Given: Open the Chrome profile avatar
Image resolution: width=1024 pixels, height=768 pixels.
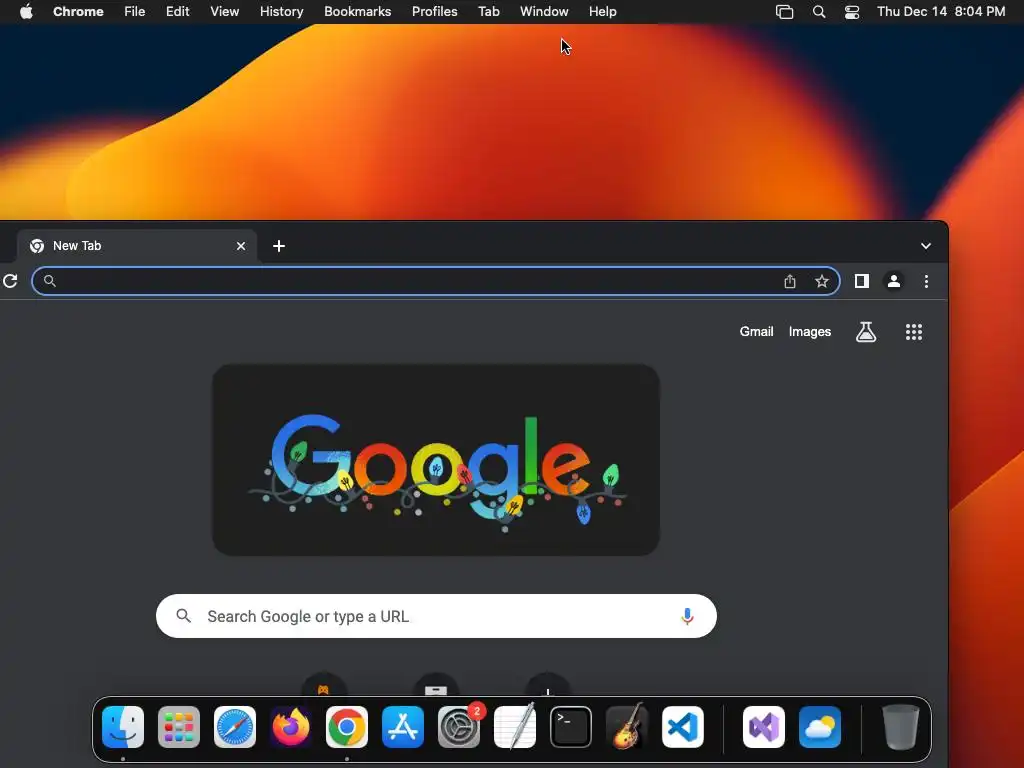Looking at the screenshot, I should point(893,281).
